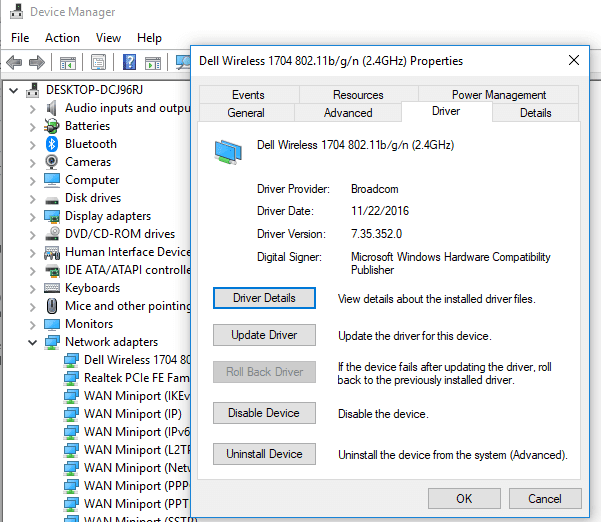601x522 pixels.
Task: Click the Realtek PCIe FE adapter icon
Action: click(x=71, y=378)
